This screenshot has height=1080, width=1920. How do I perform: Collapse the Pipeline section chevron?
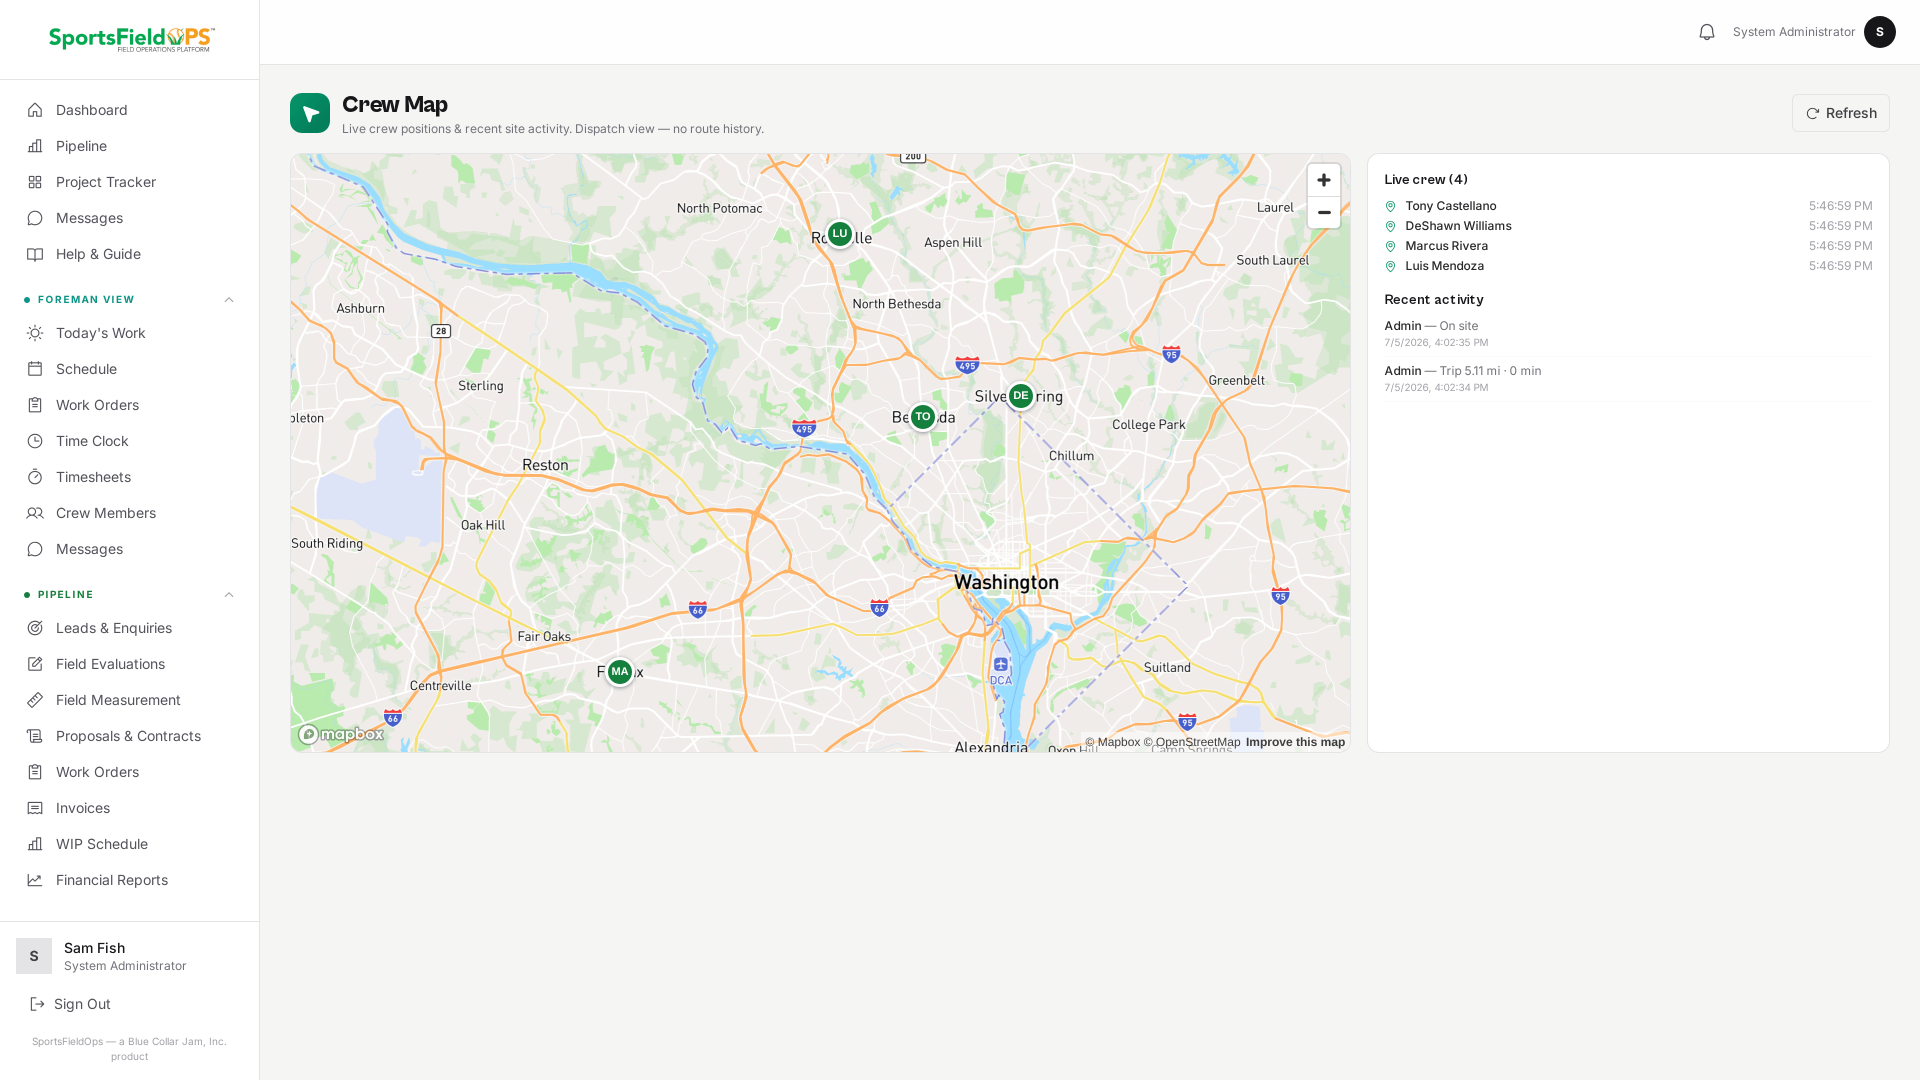click(229, 595)
